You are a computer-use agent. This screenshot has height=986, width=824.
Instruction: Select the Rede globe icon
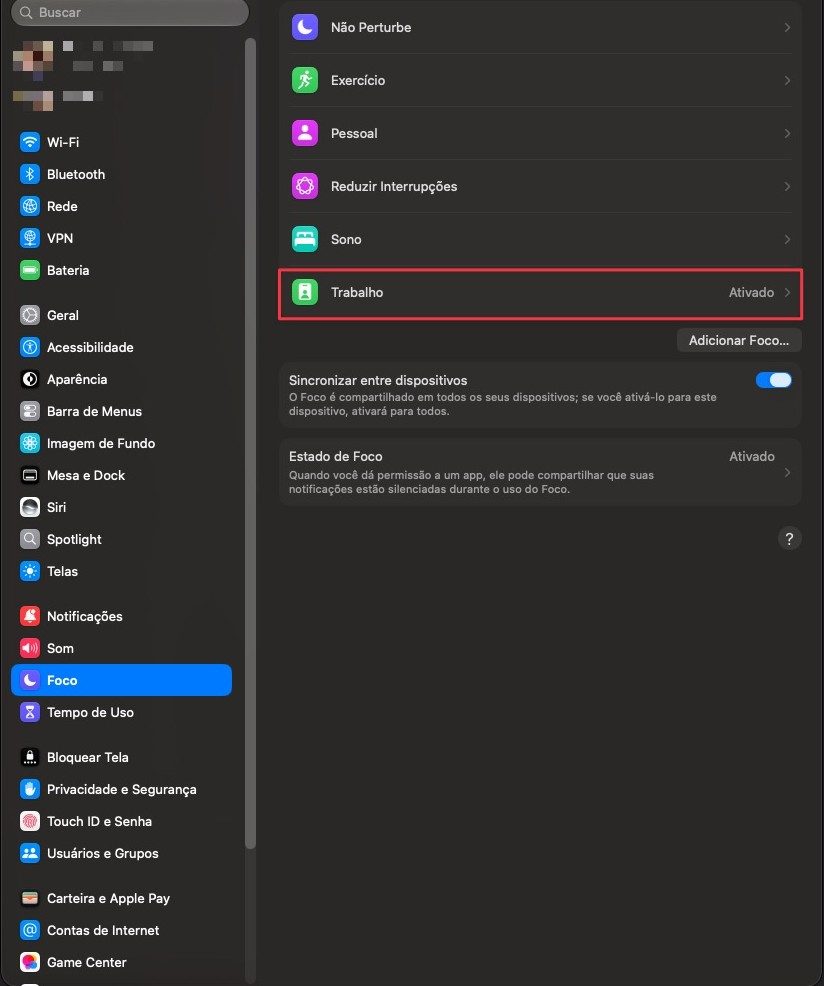click(x=30, y=206)
